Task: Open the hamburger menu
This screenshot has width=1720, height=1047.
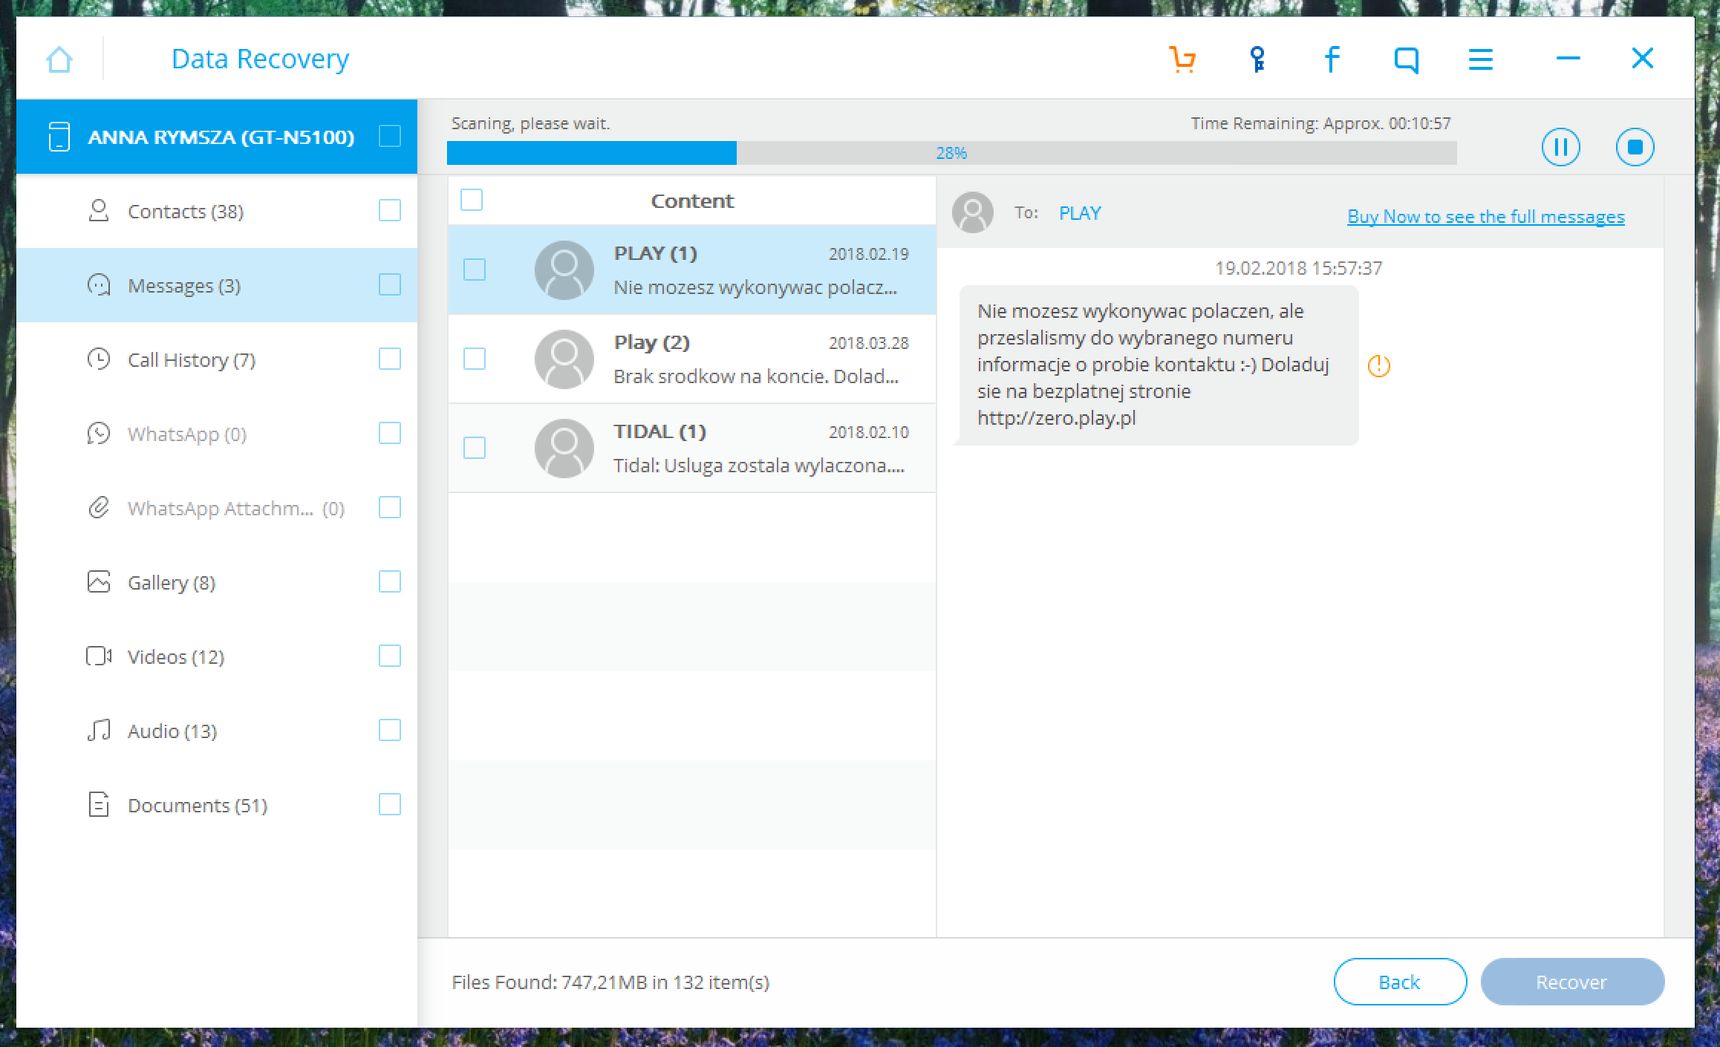Action: (1481, 60)
